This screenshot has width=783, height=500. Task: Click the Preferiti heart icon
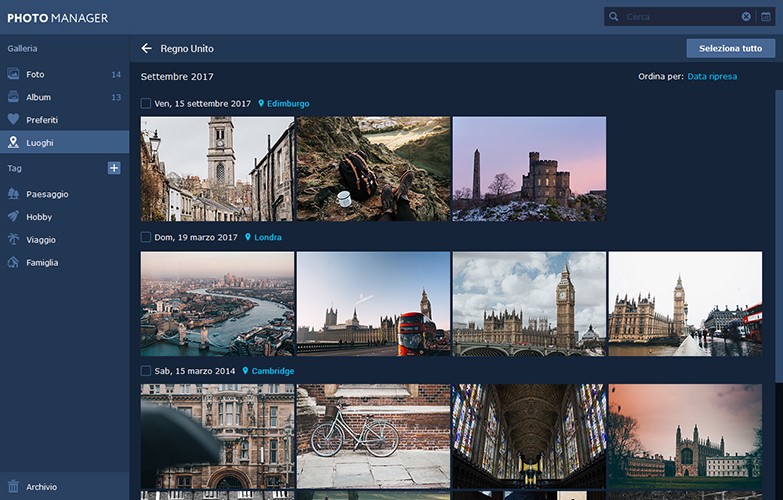(13, 120)
